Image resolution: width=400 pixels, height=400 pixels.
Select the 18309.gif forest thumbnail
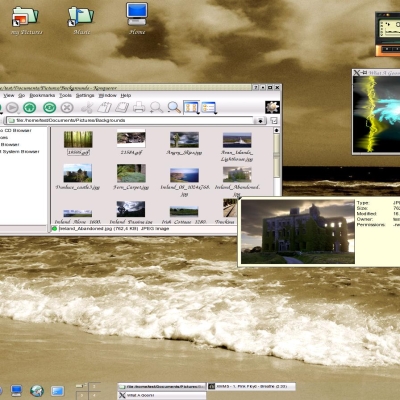pos(78,139)
